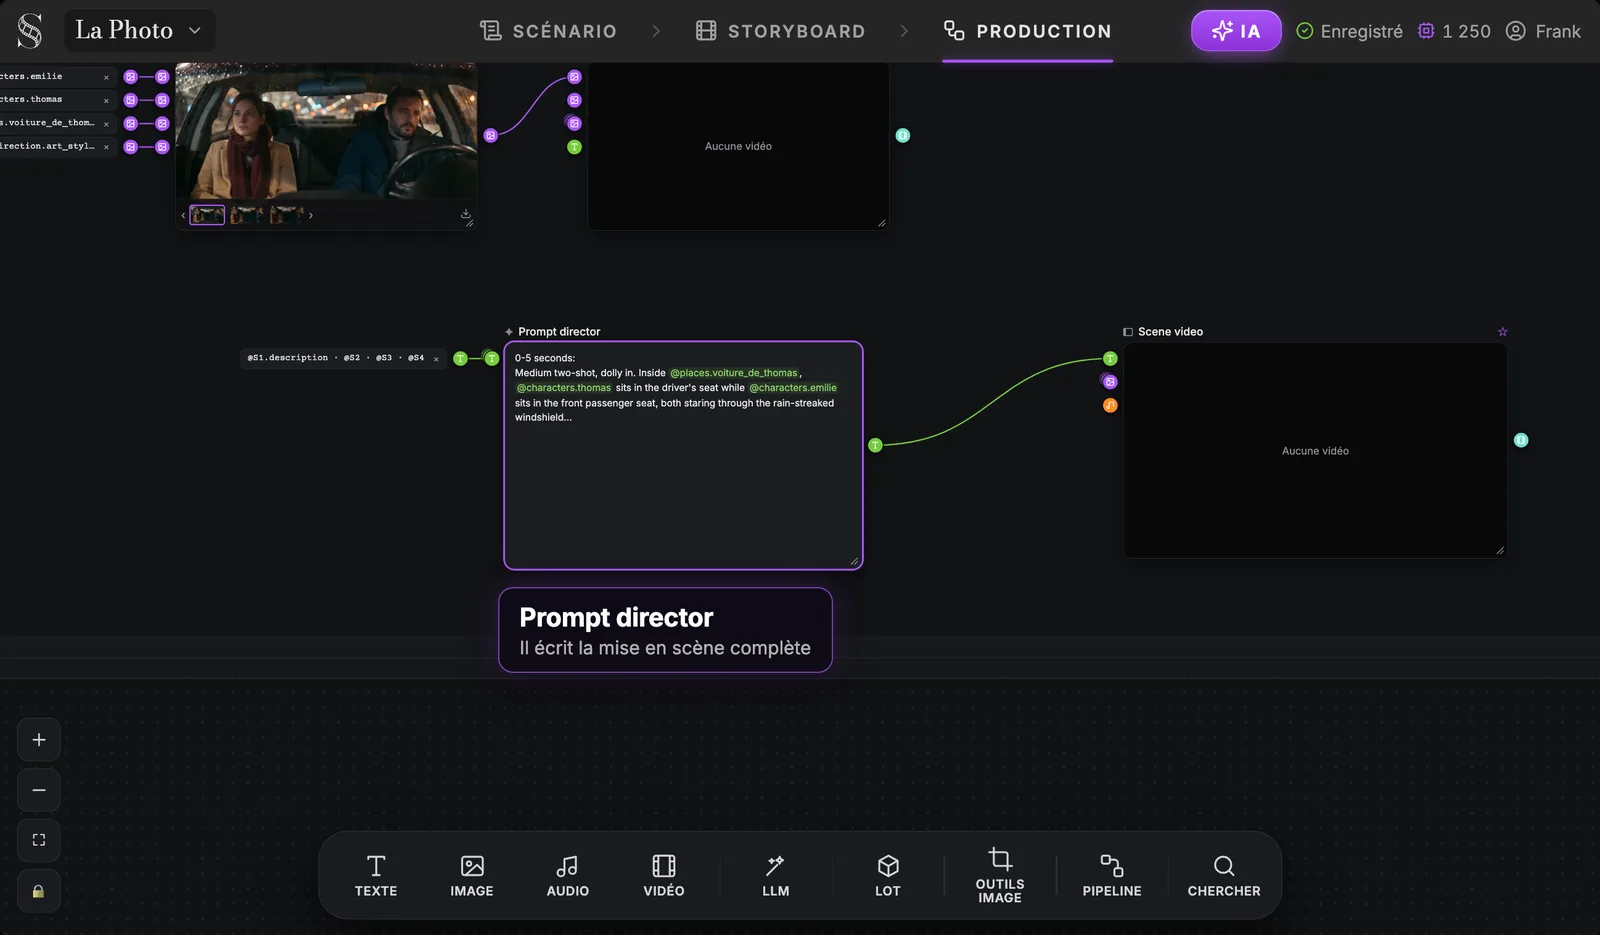Open the La Photo project dropdown
Screen dimensions: 1600x935
[x=139, y=31]
